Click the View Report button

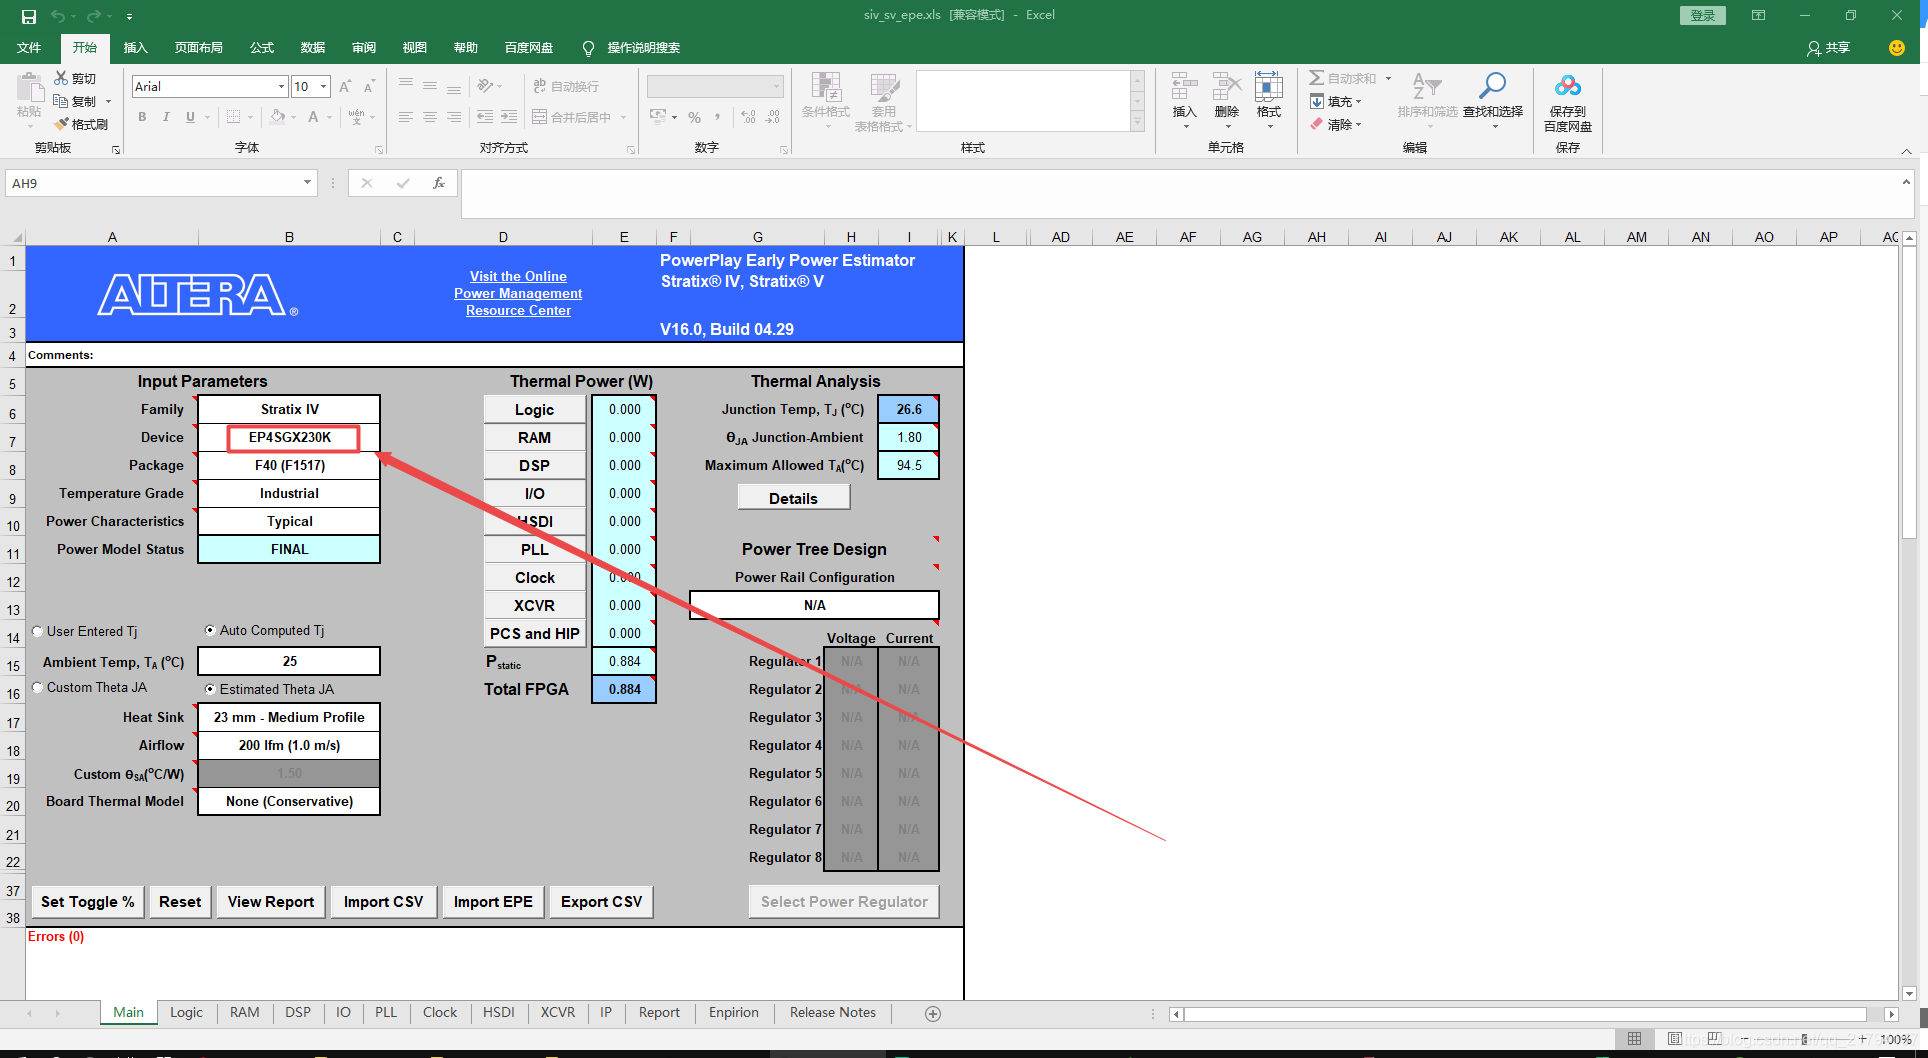point(271,902)
